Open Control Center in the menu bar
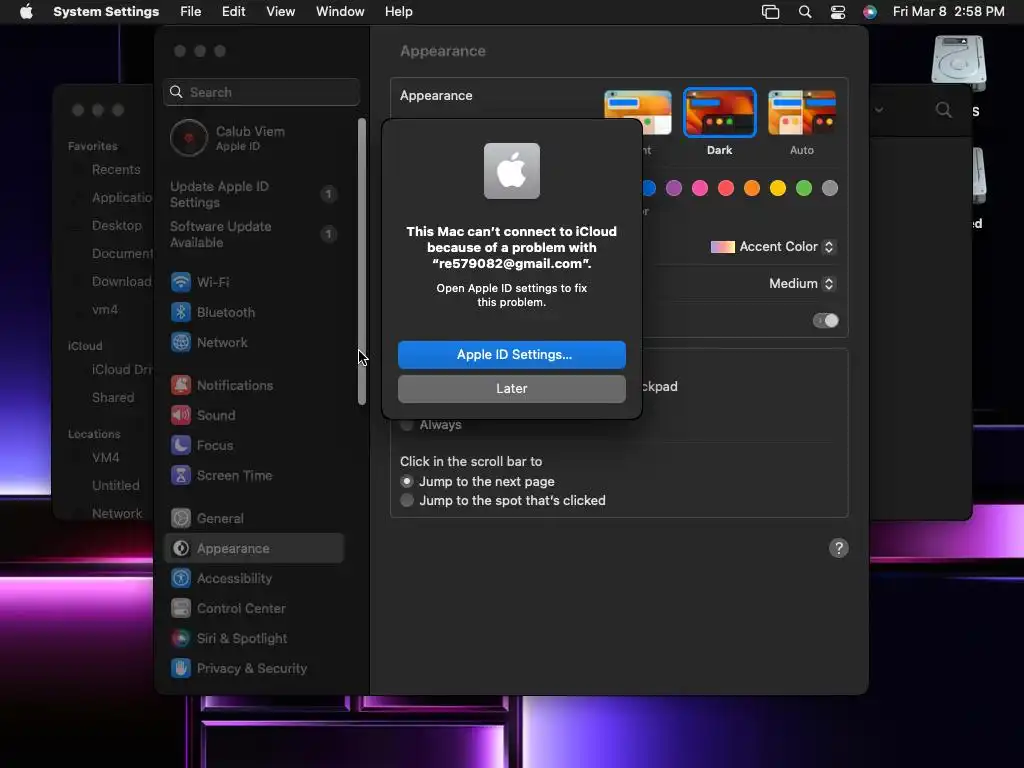This screenshot has height=768, width=1024. (x=837, y=12)
